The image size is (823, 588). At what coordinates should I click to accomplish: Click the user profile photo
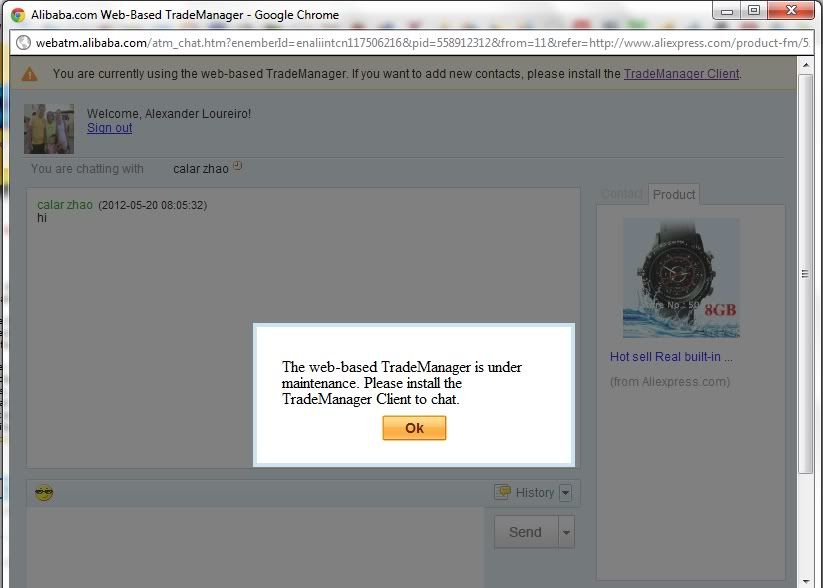49,129
